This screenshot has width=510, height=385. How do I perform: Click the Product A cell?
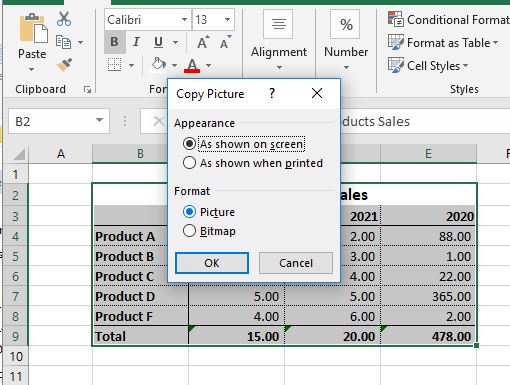[131, 236]
